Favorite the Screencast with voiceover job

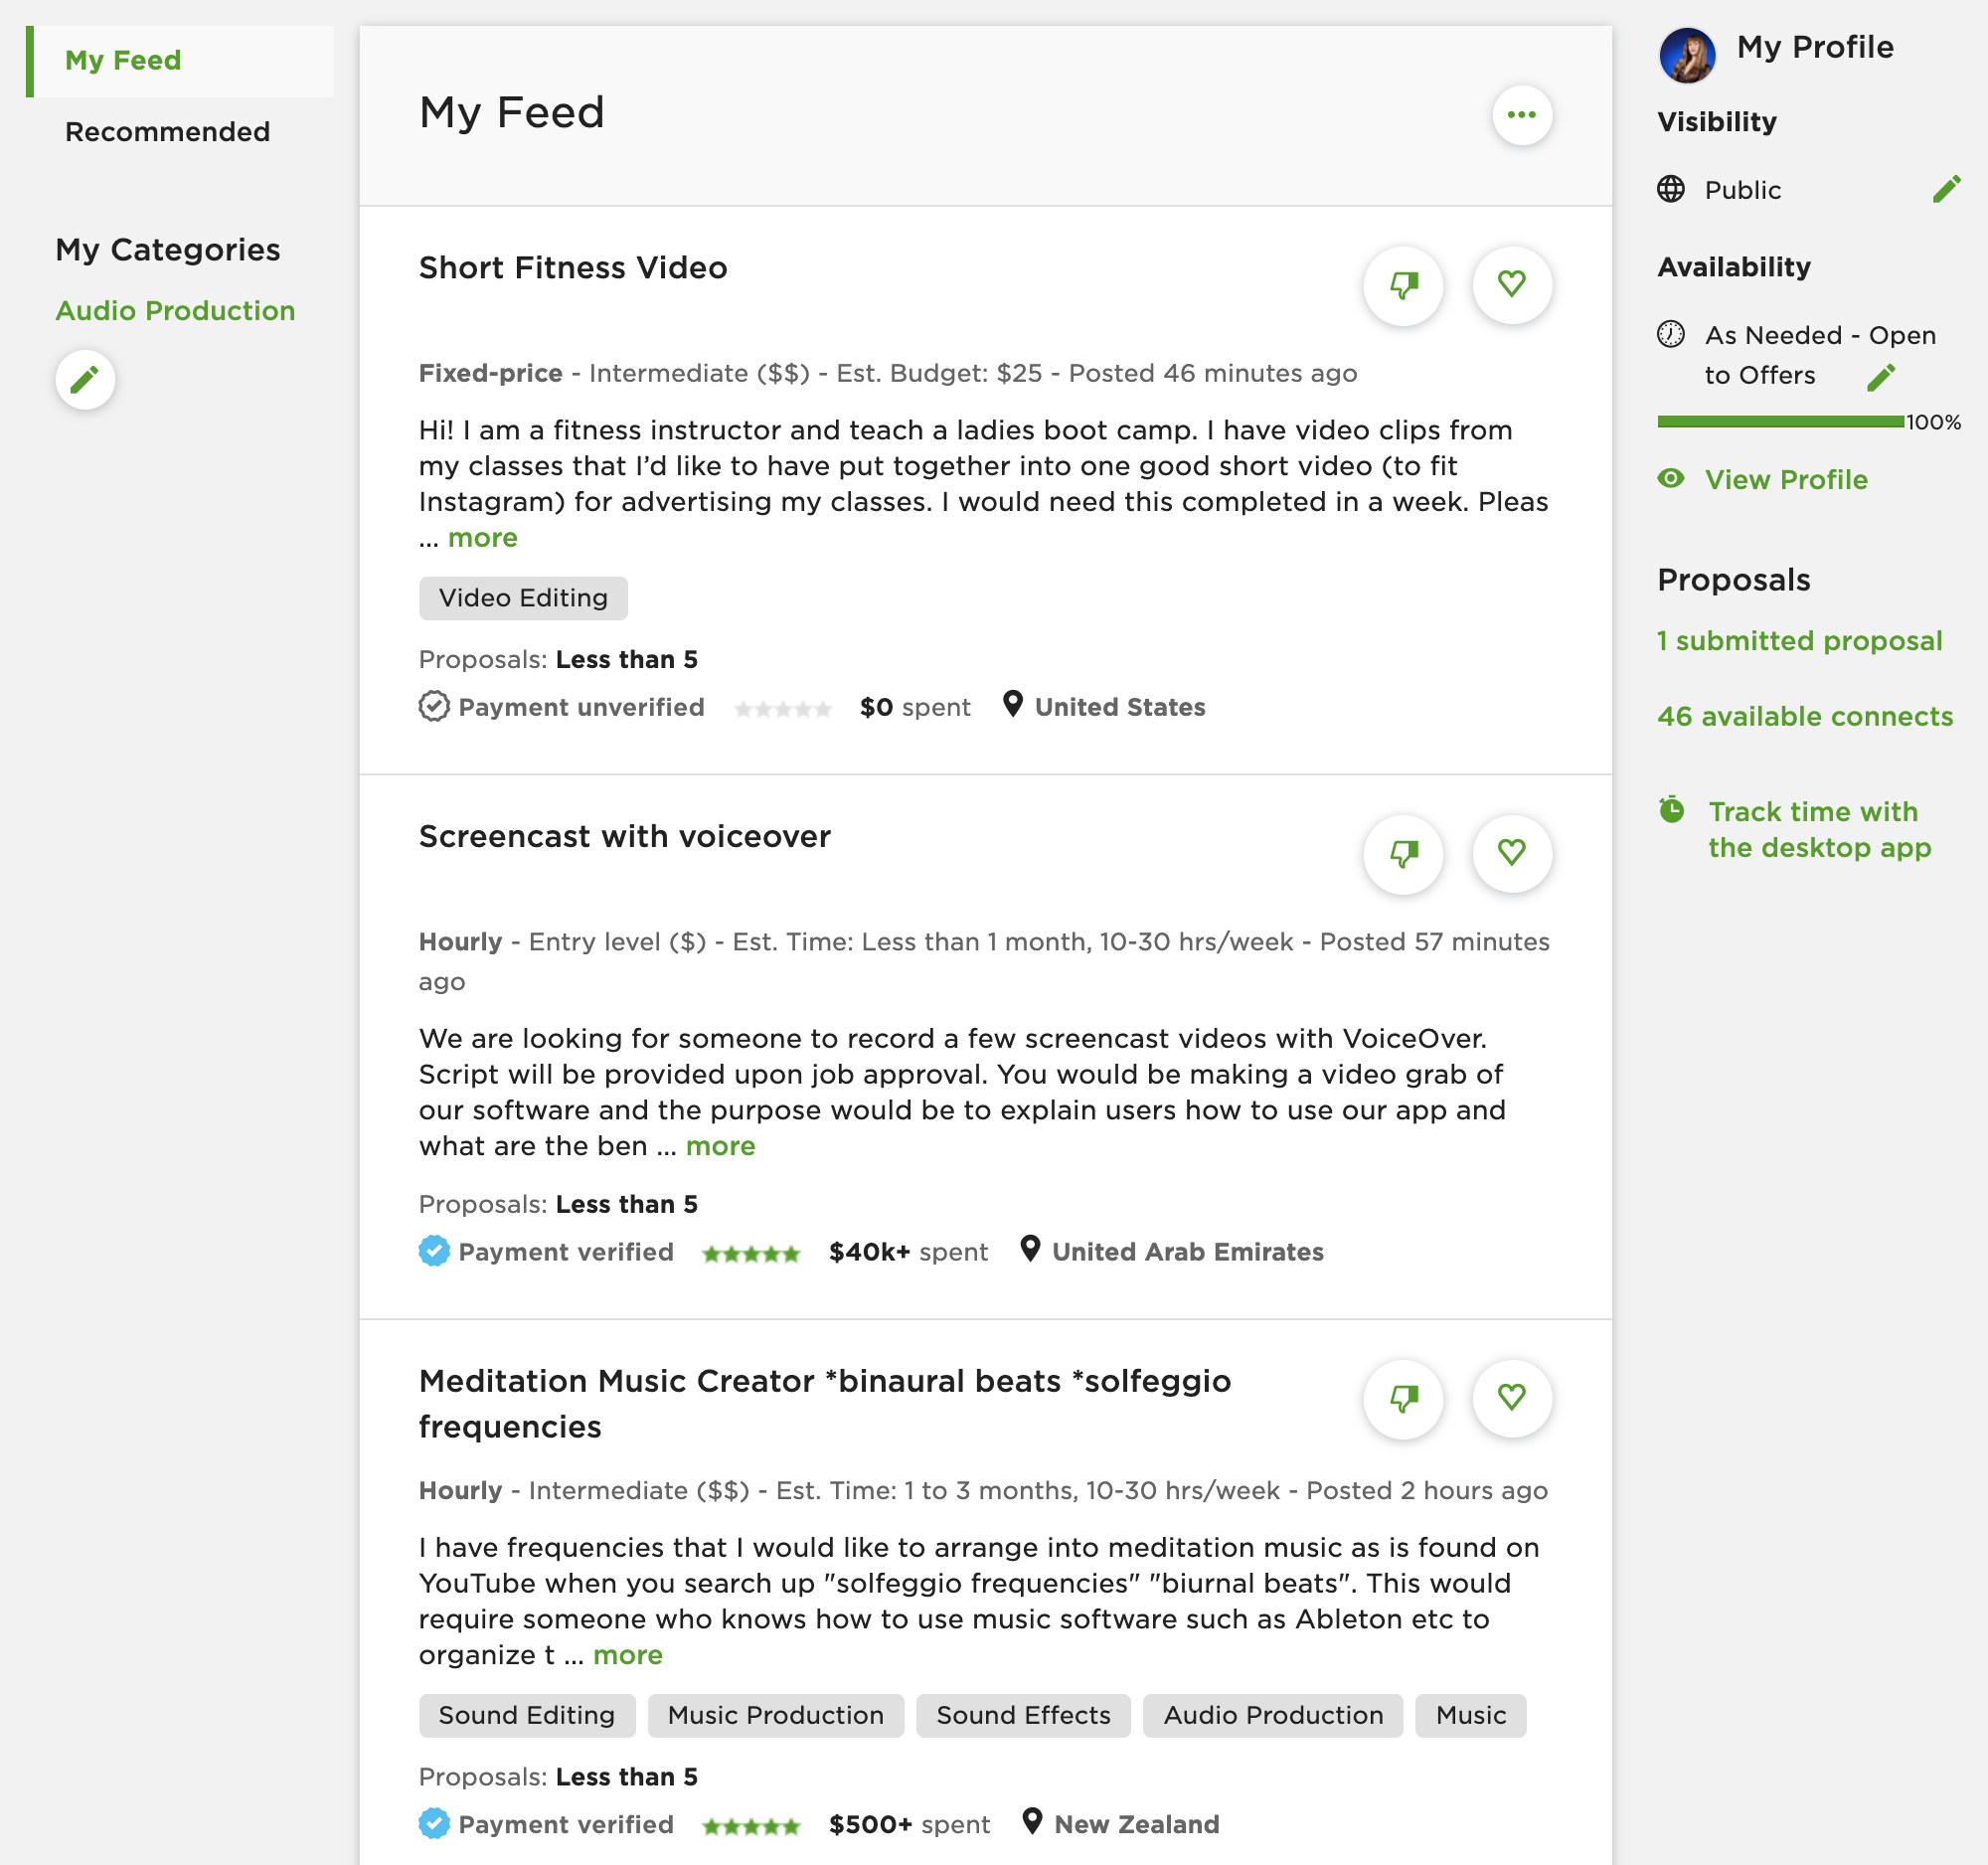(x=1511, y=854)
